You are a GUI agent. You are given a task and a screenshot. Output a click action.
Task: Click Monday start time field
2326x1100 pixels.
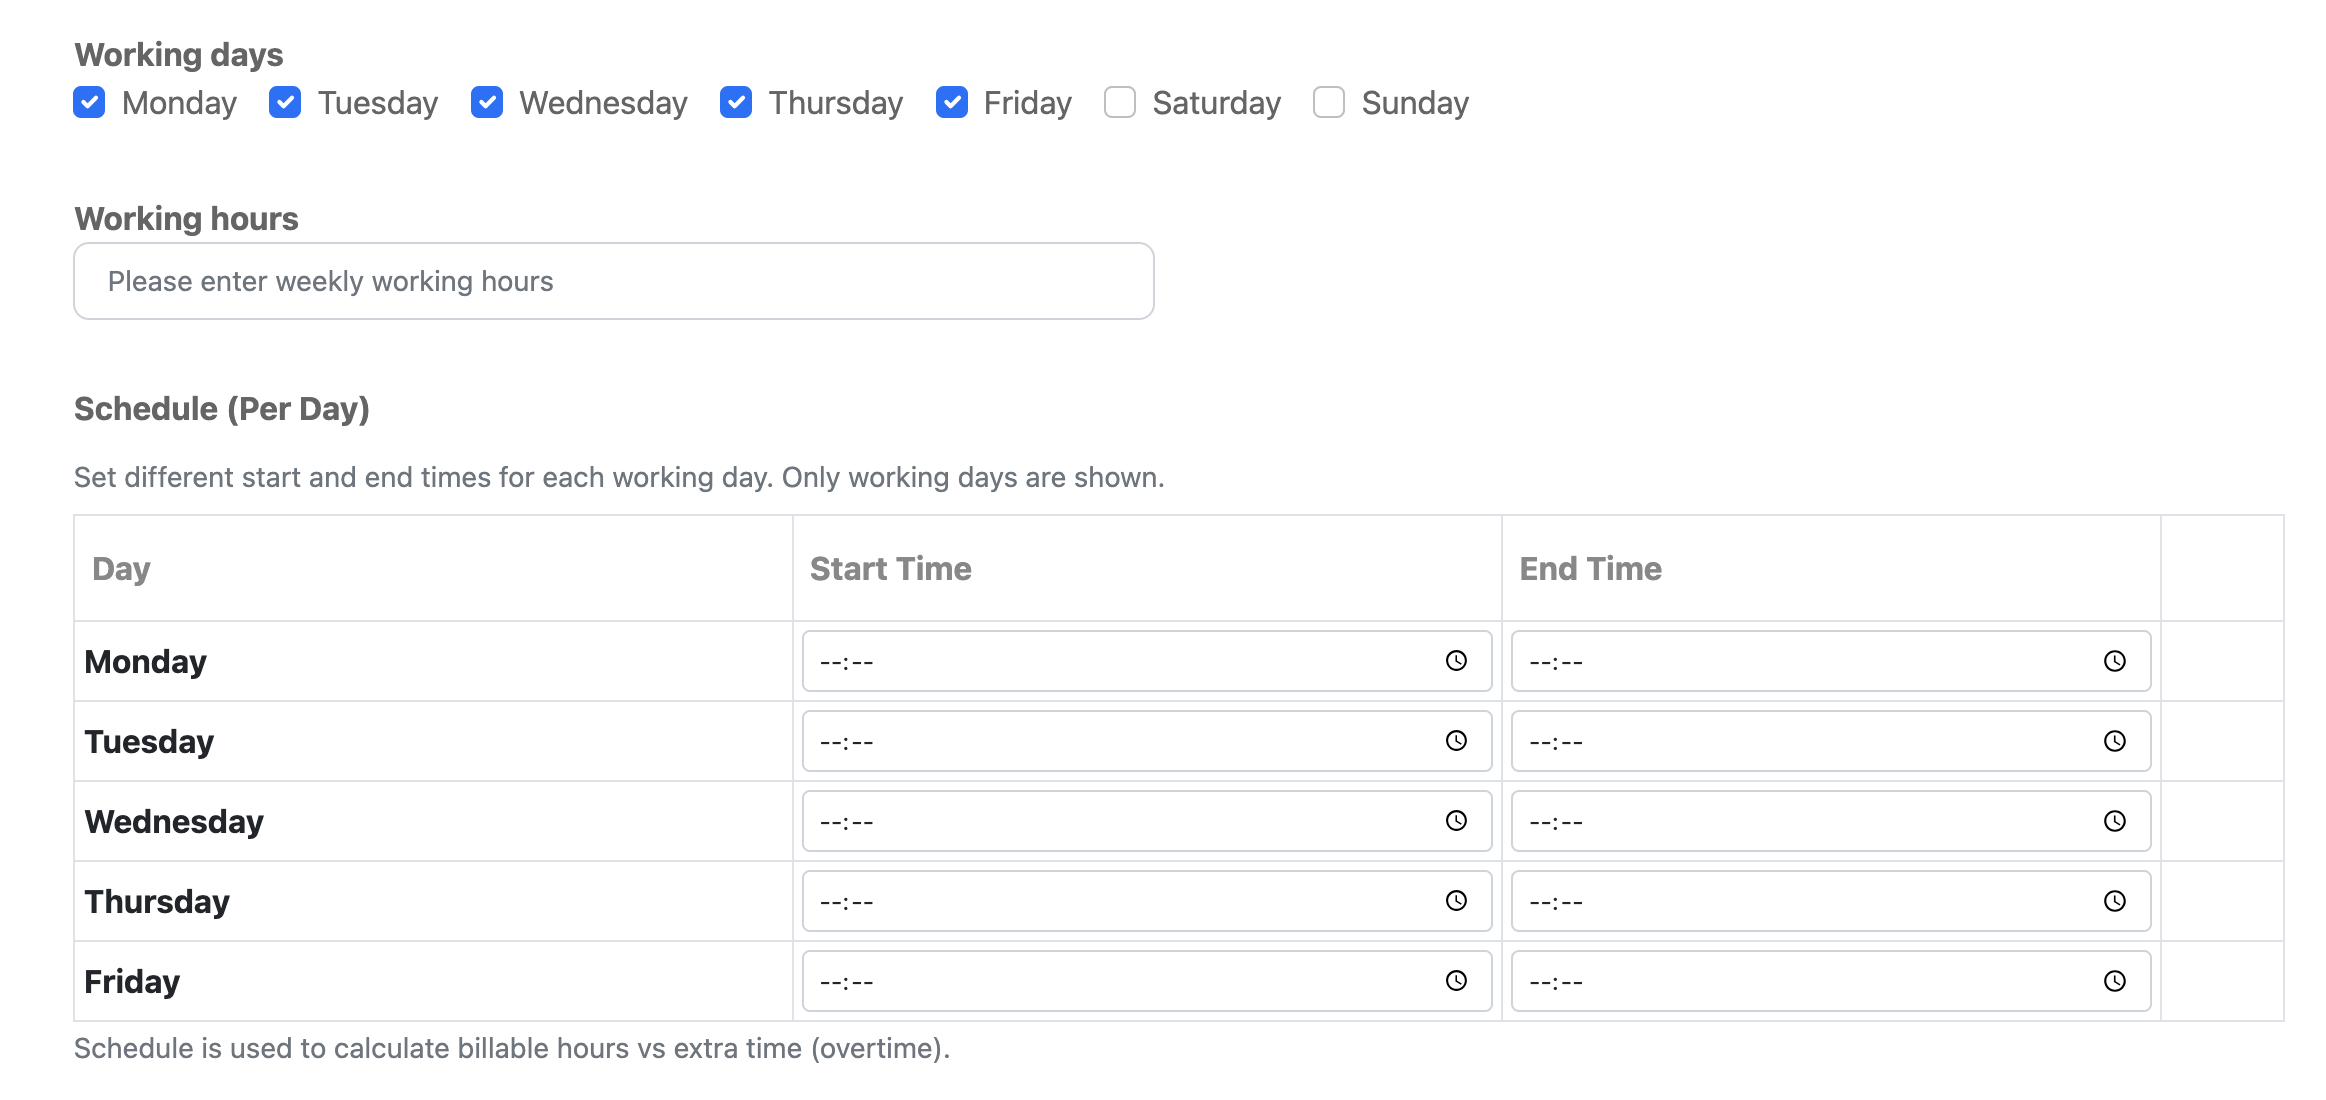pyautogui.click(x=1147, y=661)
